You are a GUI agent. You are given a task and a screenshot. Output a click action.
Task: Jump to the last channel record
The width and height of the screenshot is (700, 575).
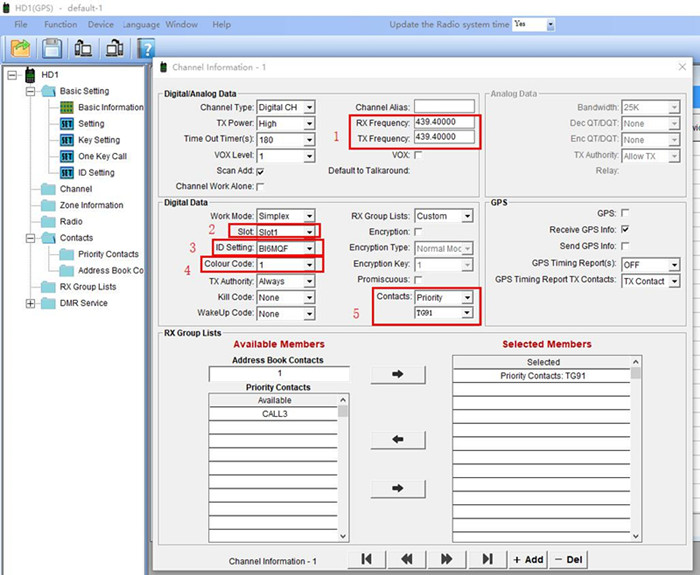click(x=487, y=559)
